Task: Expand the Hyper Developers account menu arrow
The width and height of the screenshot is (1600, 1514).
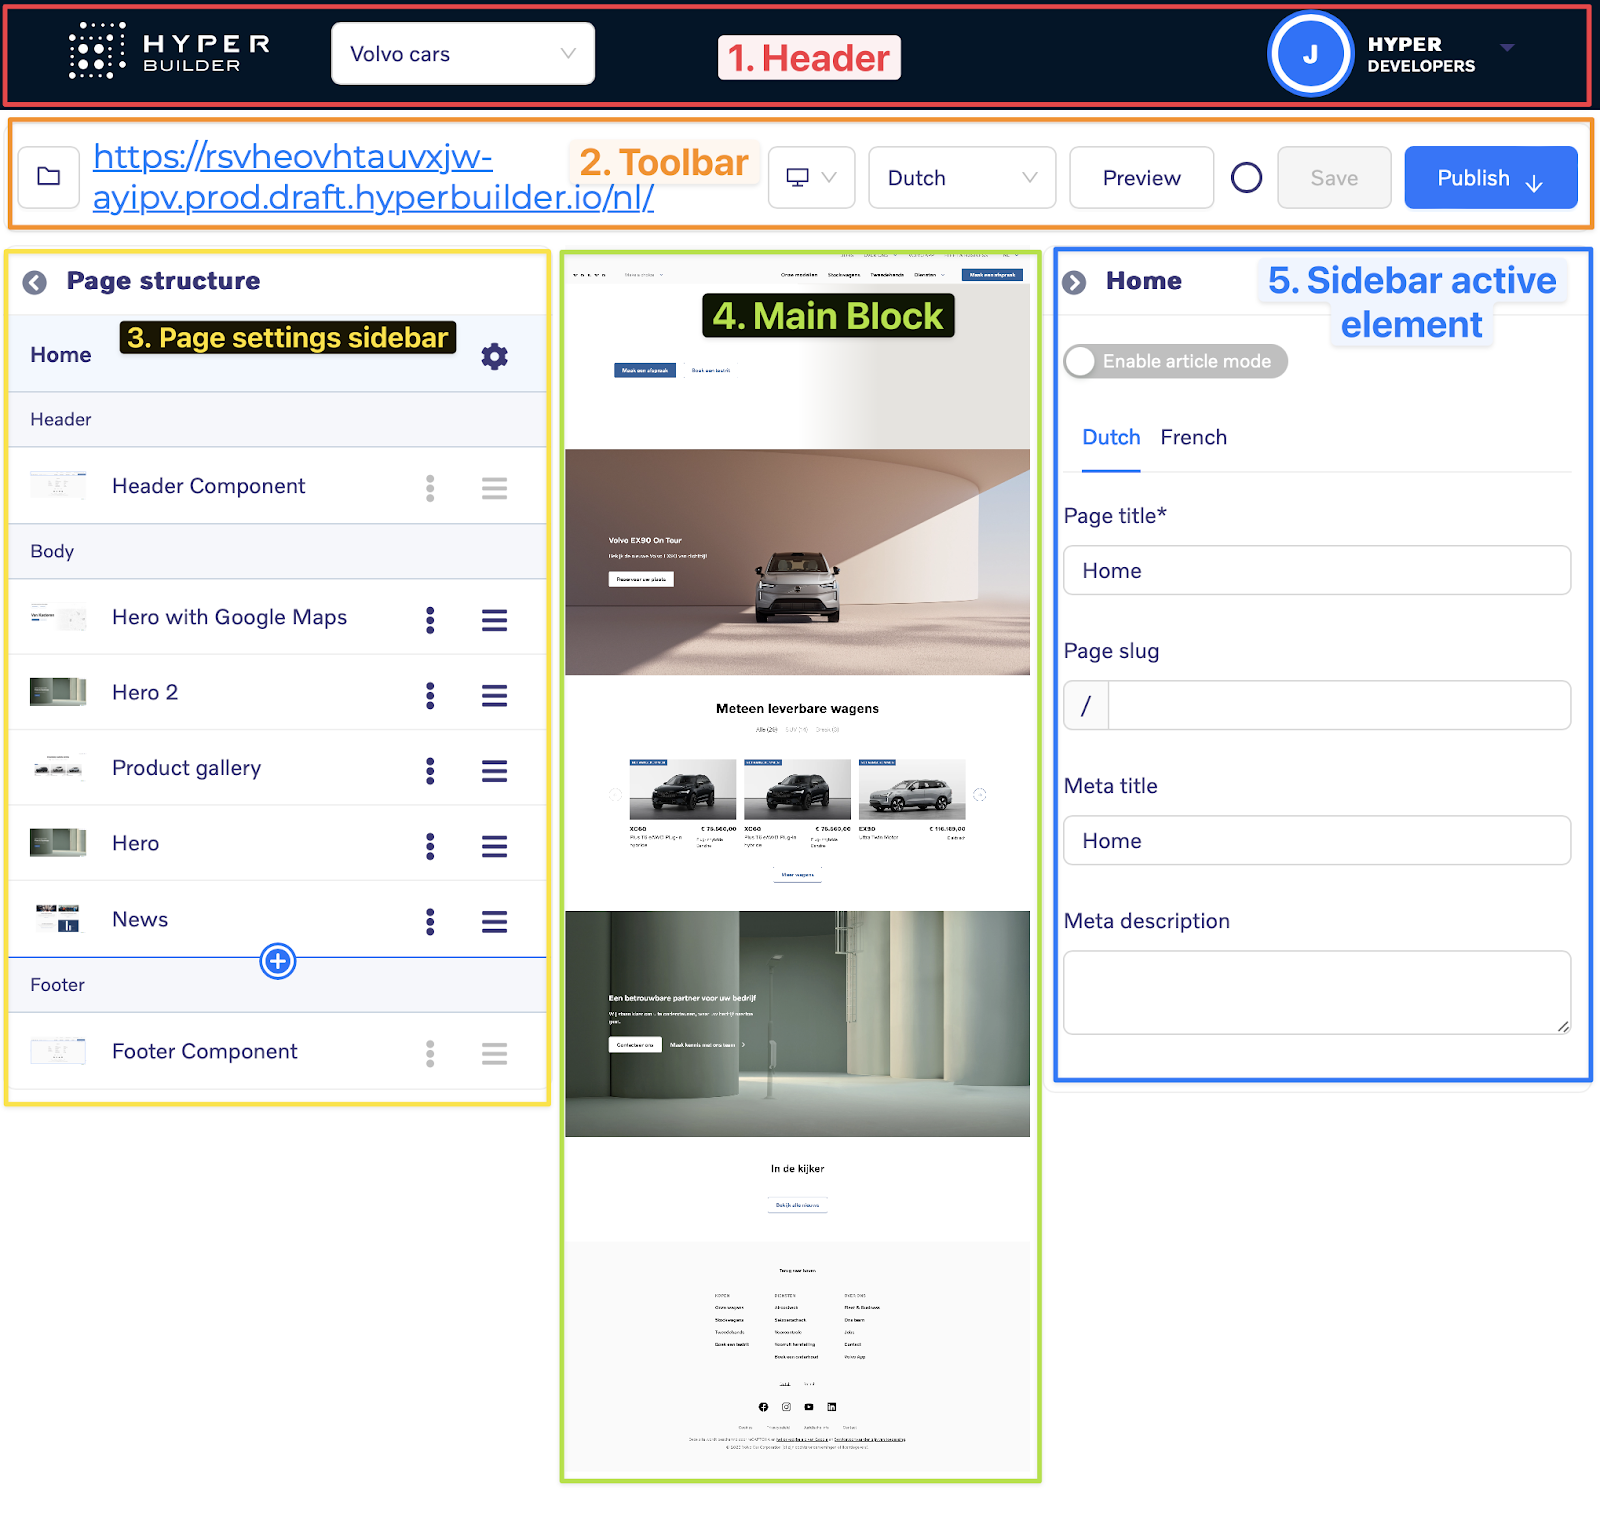Action: (x=1507, y=47)
